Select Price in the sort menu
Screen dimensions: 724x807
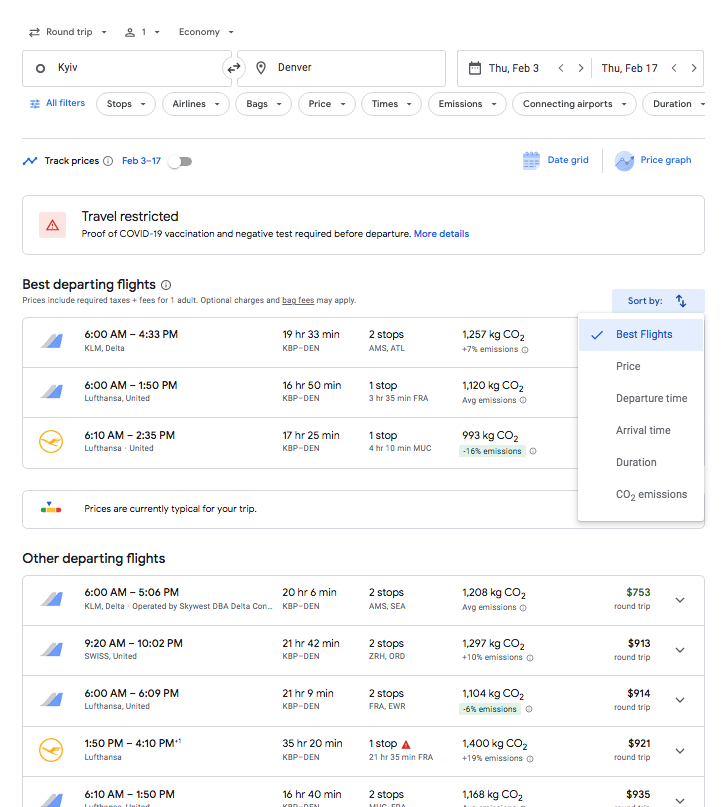click(628, 366)
